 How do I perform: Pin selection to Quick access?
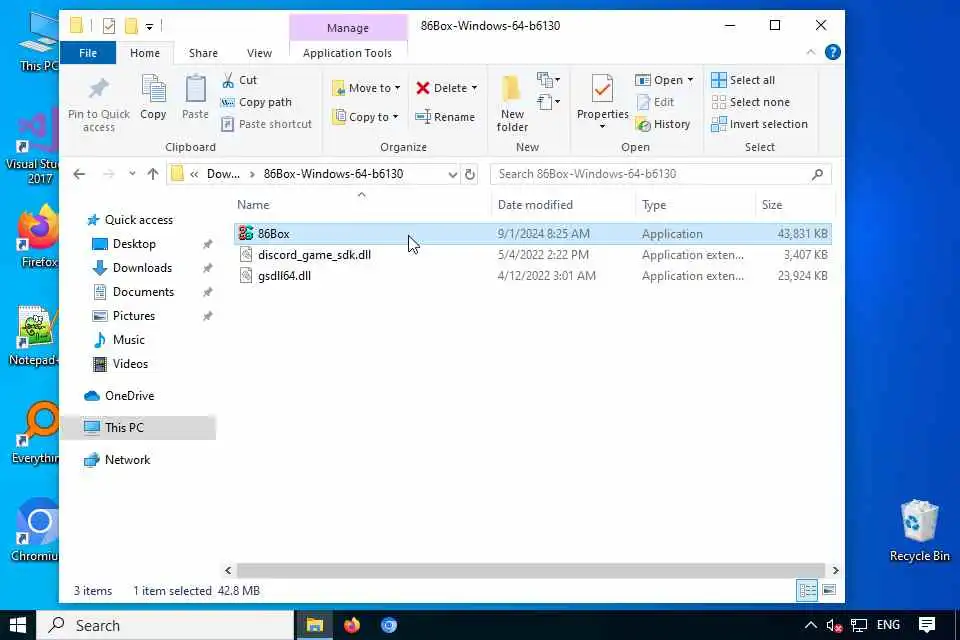(99, 104)
